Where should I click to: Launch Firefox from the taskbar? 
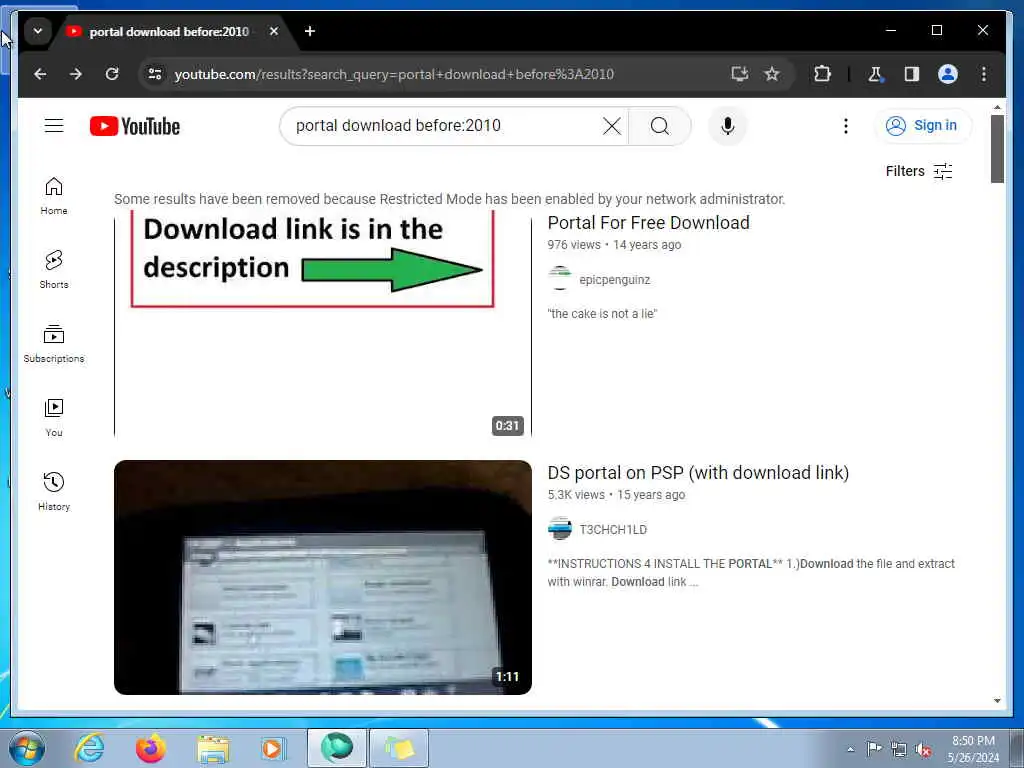click(x=150, y=748)
